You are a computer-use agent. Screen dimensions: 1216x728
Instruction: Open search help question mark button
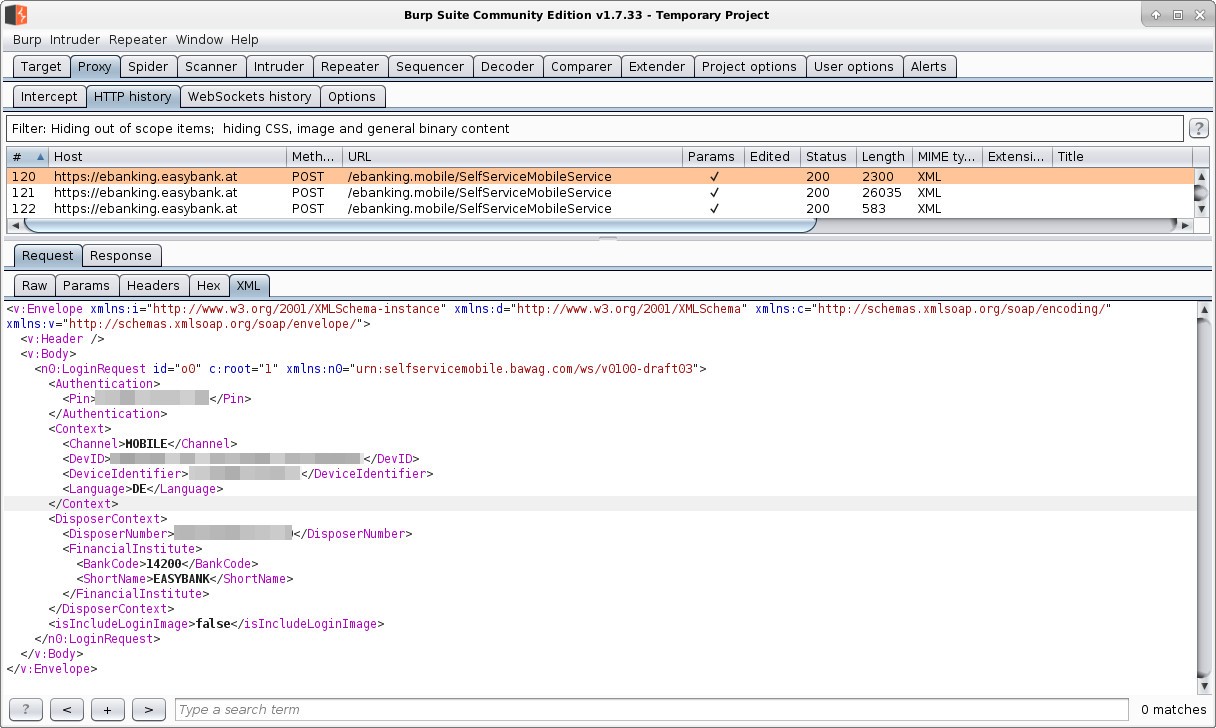pyautogui.click(x=26, y=709)
